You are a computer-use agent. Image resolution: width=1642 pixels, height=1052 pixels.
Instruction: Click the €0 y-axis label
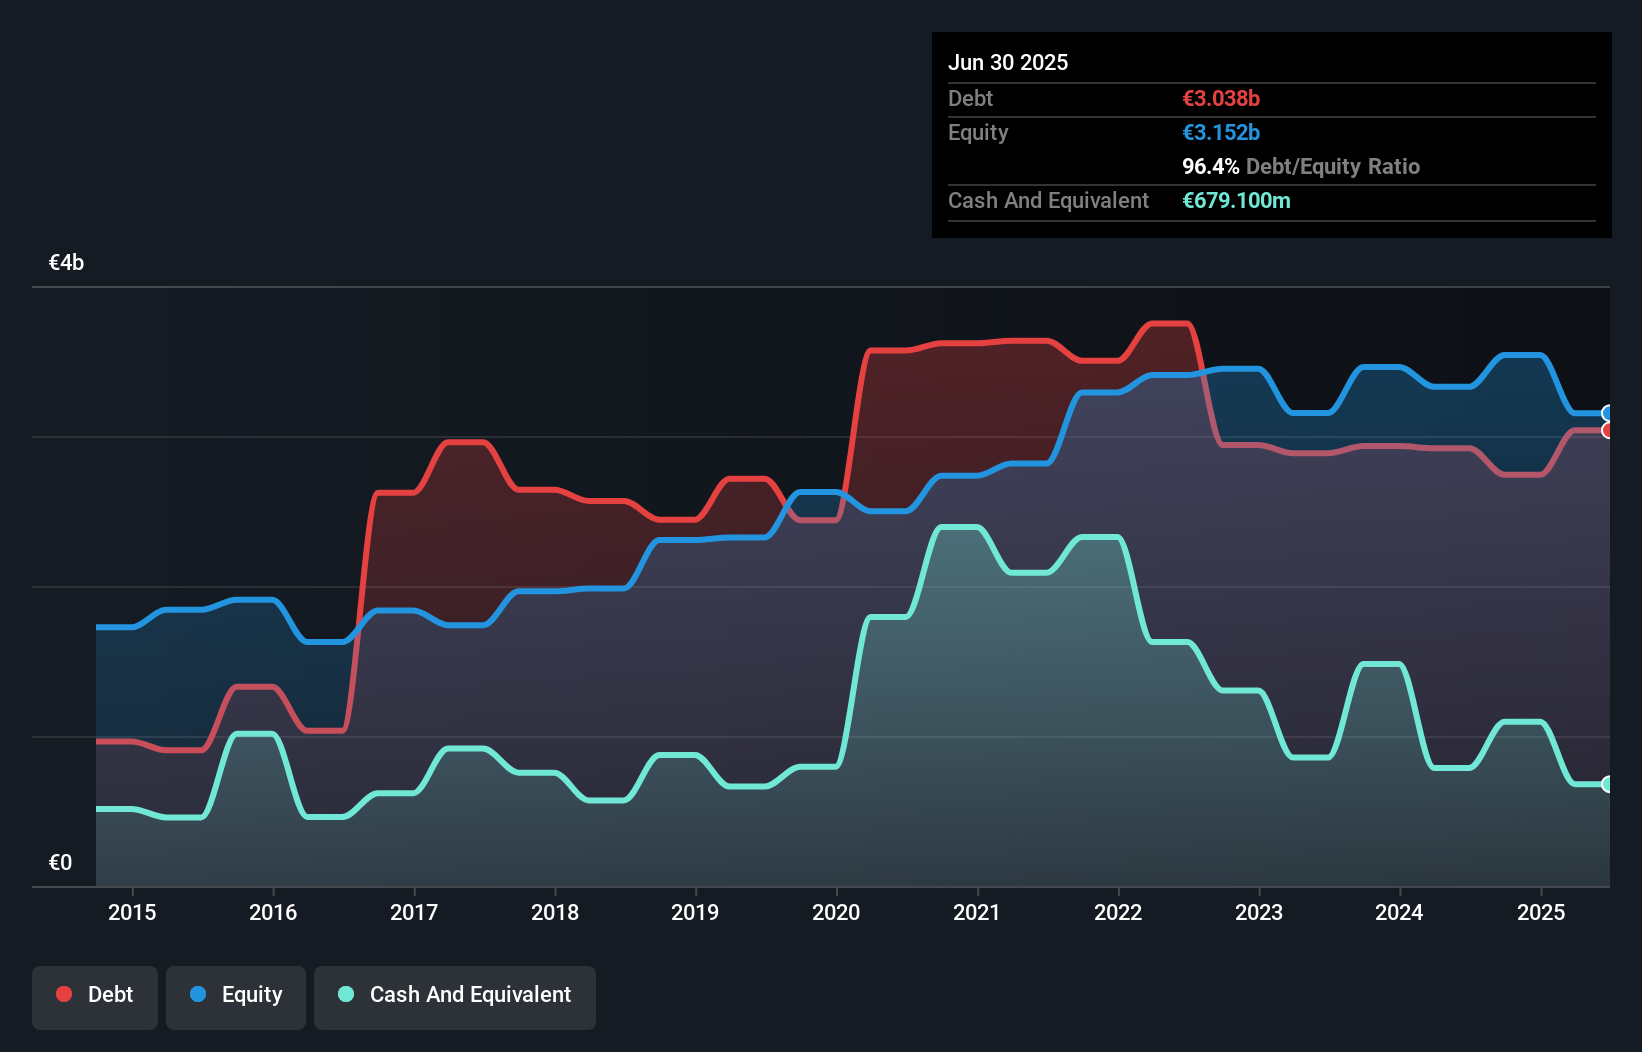60,862
